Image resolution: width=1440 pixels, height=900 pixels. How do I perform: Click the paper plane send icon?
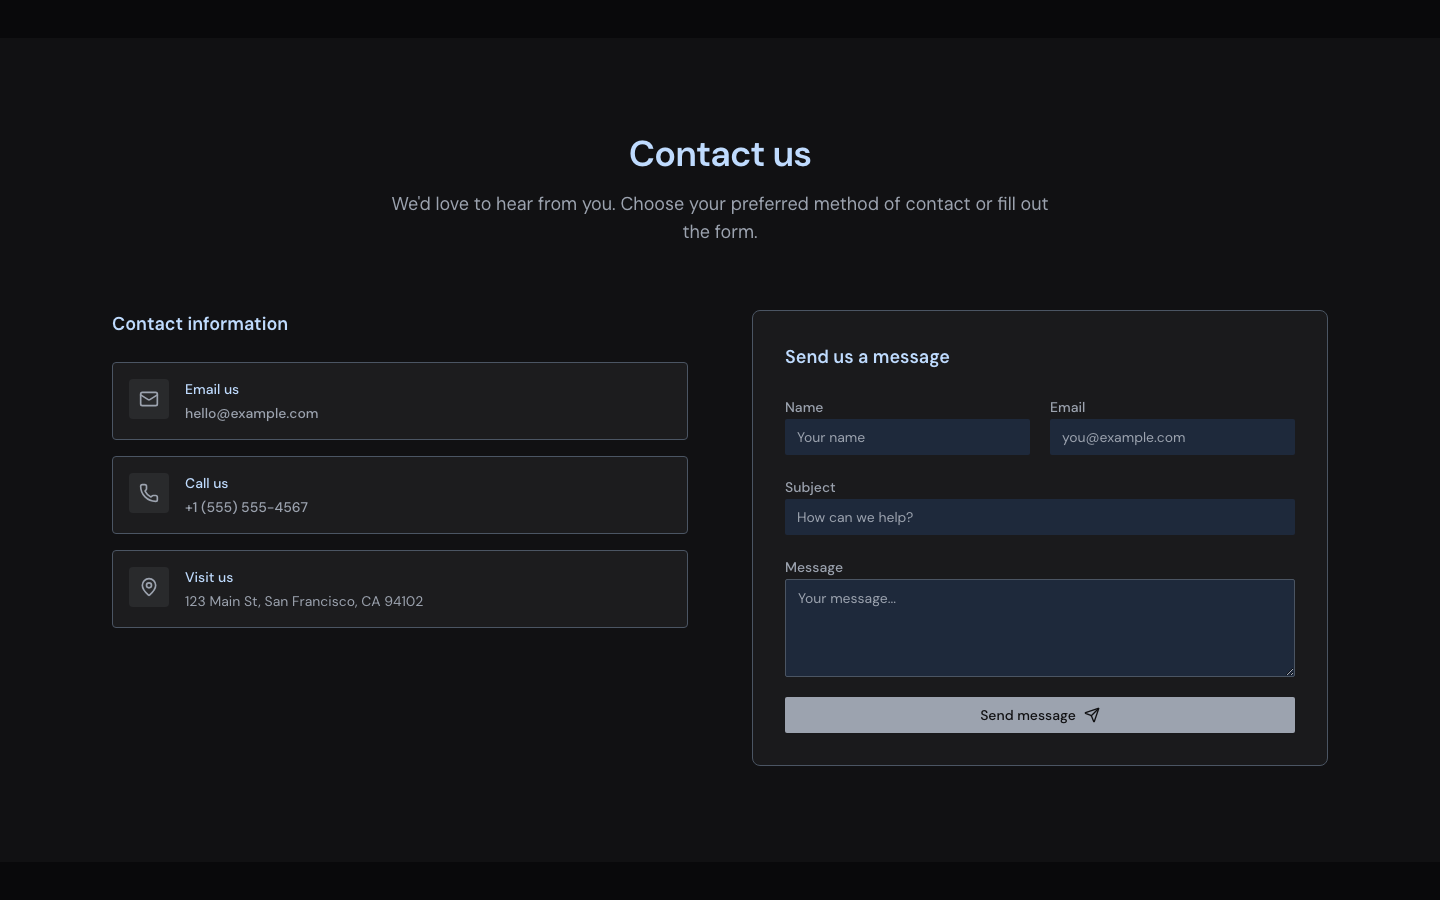[x=1092, y=715]
